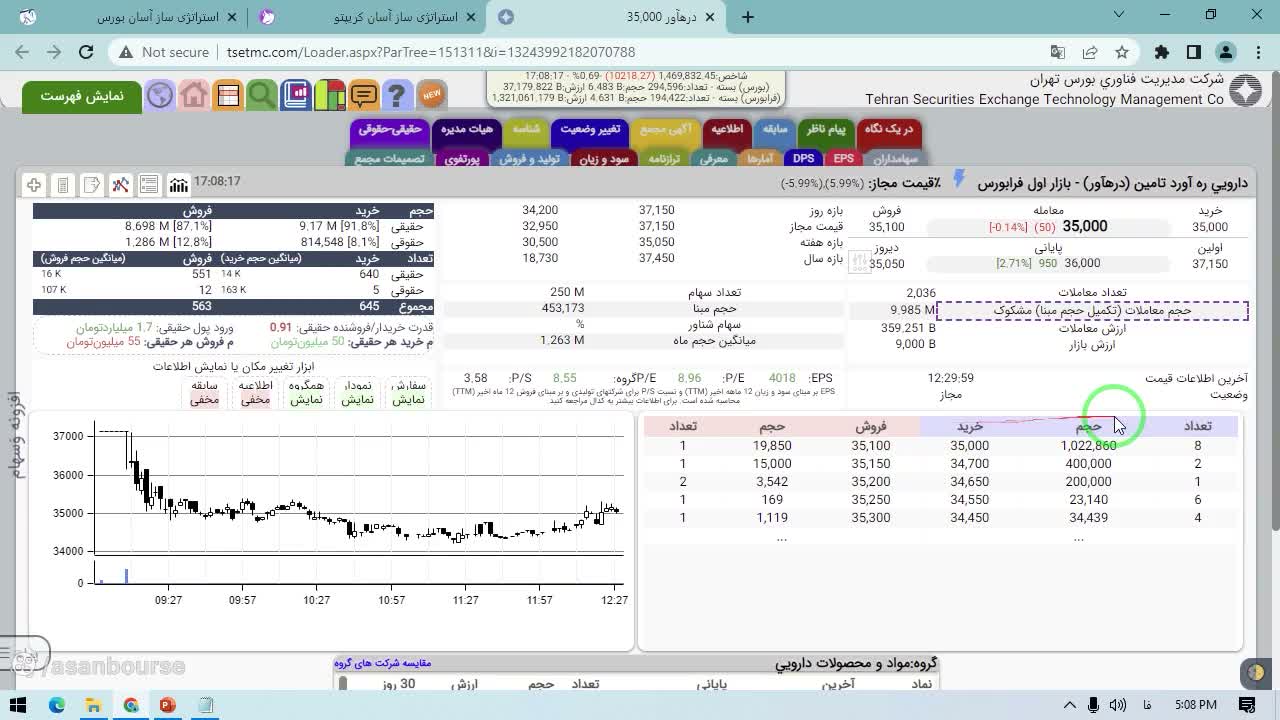
Task: Toggle the همگروه panel visibility
Action: coord(306,393)
